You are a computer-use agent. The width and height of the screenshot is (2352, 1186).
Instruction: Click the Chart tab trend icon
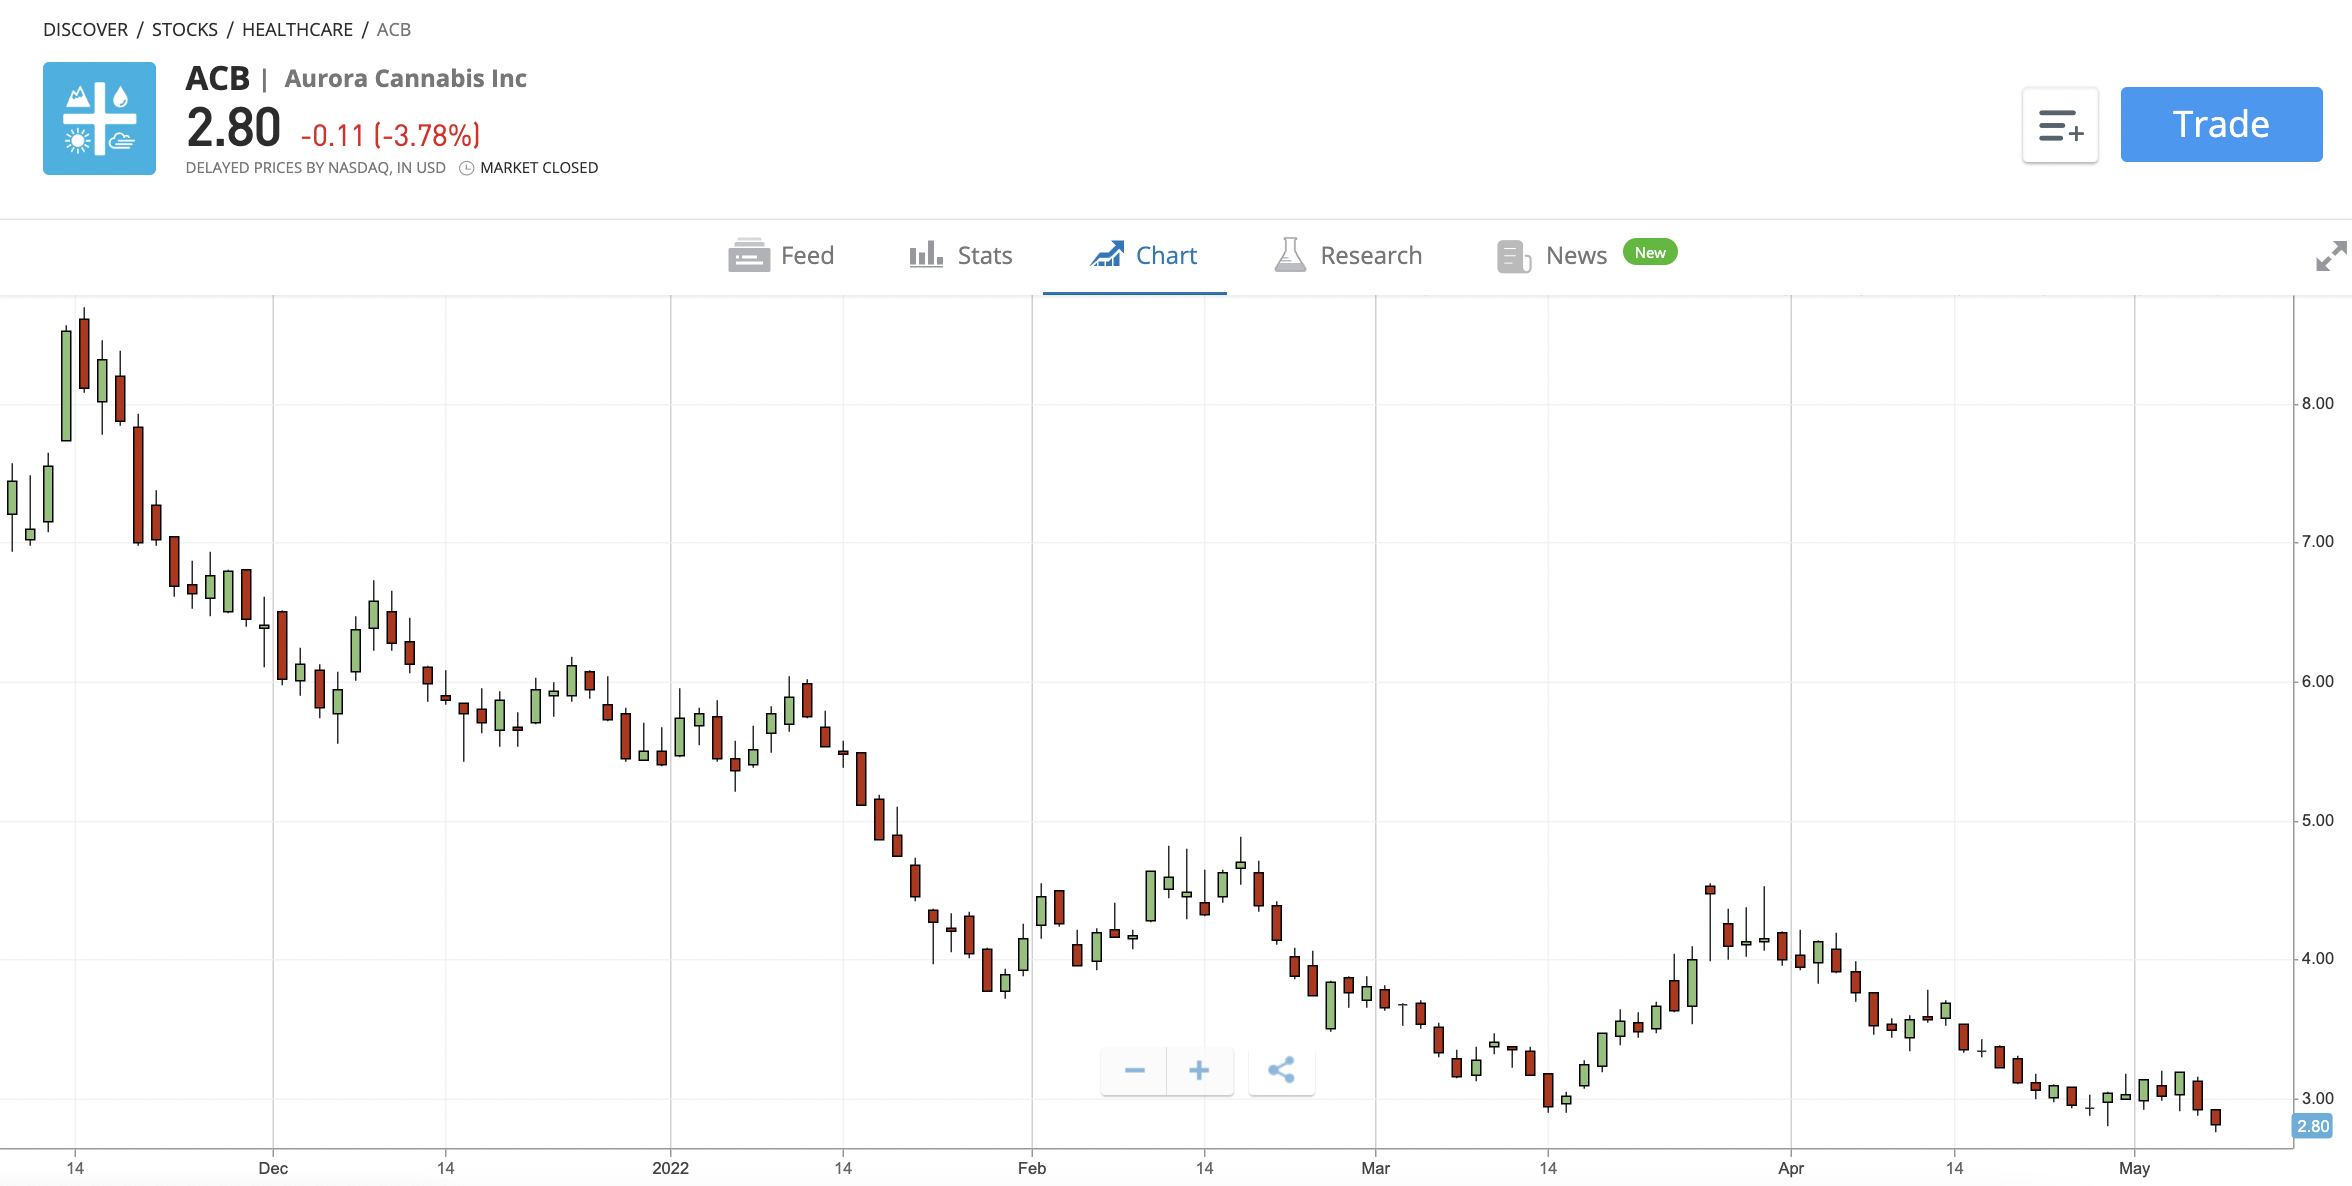[x=1106, y=254]
